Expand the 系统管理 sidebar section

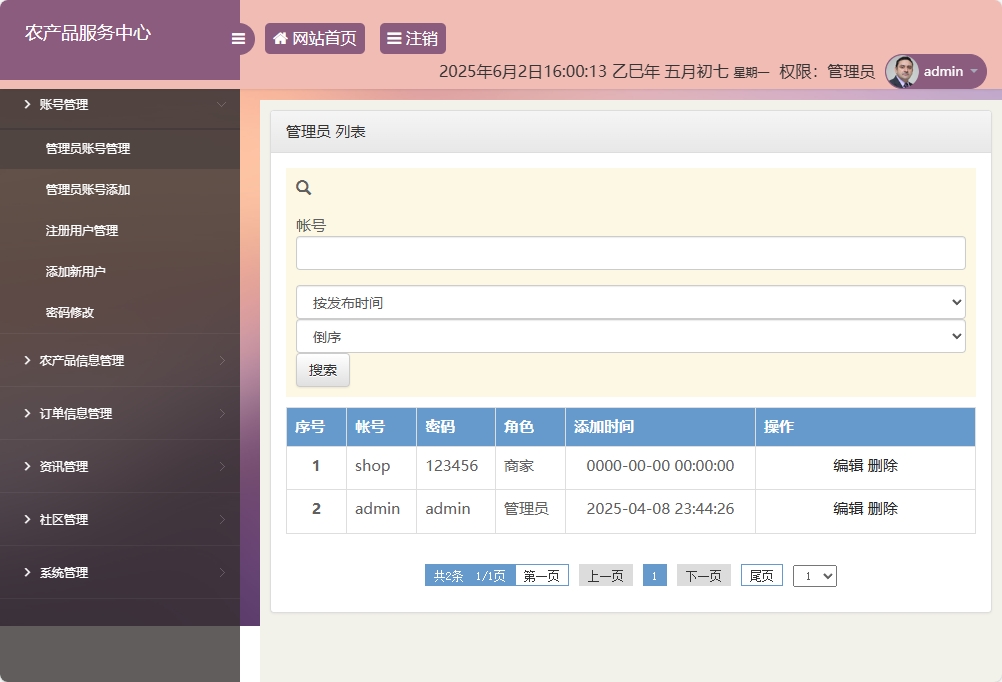120,573
